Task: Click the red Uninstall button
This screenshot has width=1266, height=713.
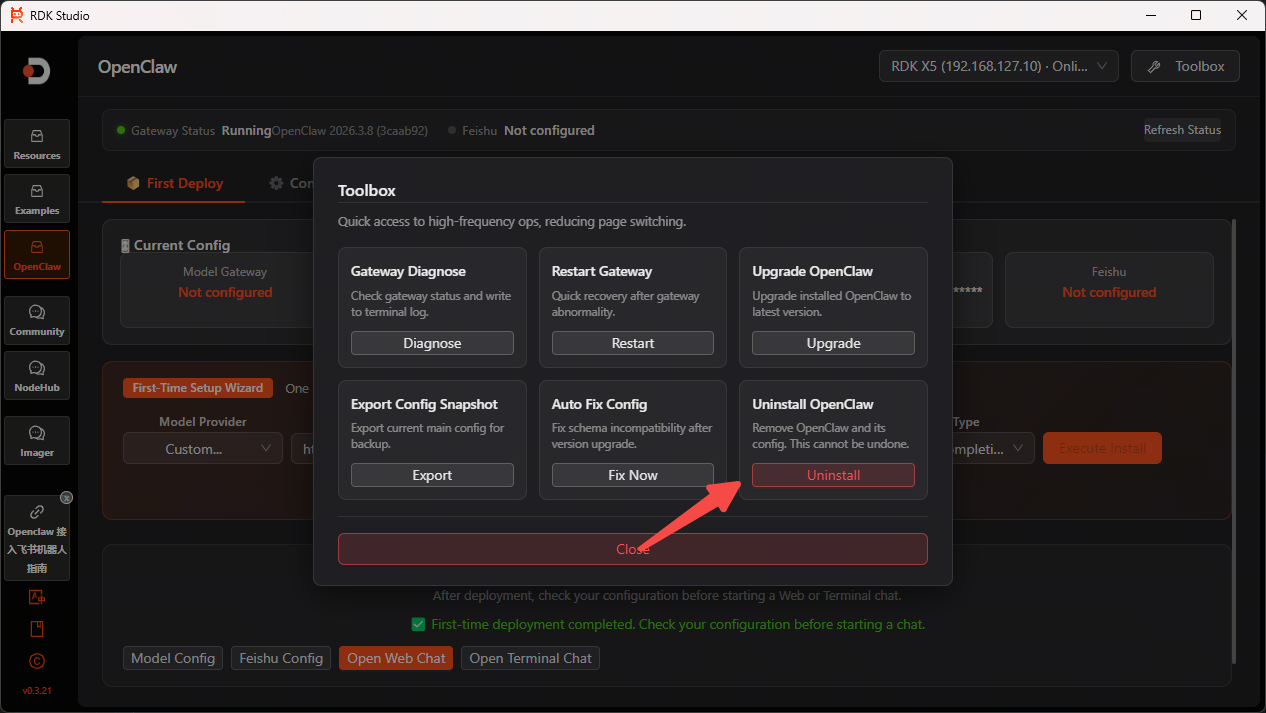Action: [833, 475]
